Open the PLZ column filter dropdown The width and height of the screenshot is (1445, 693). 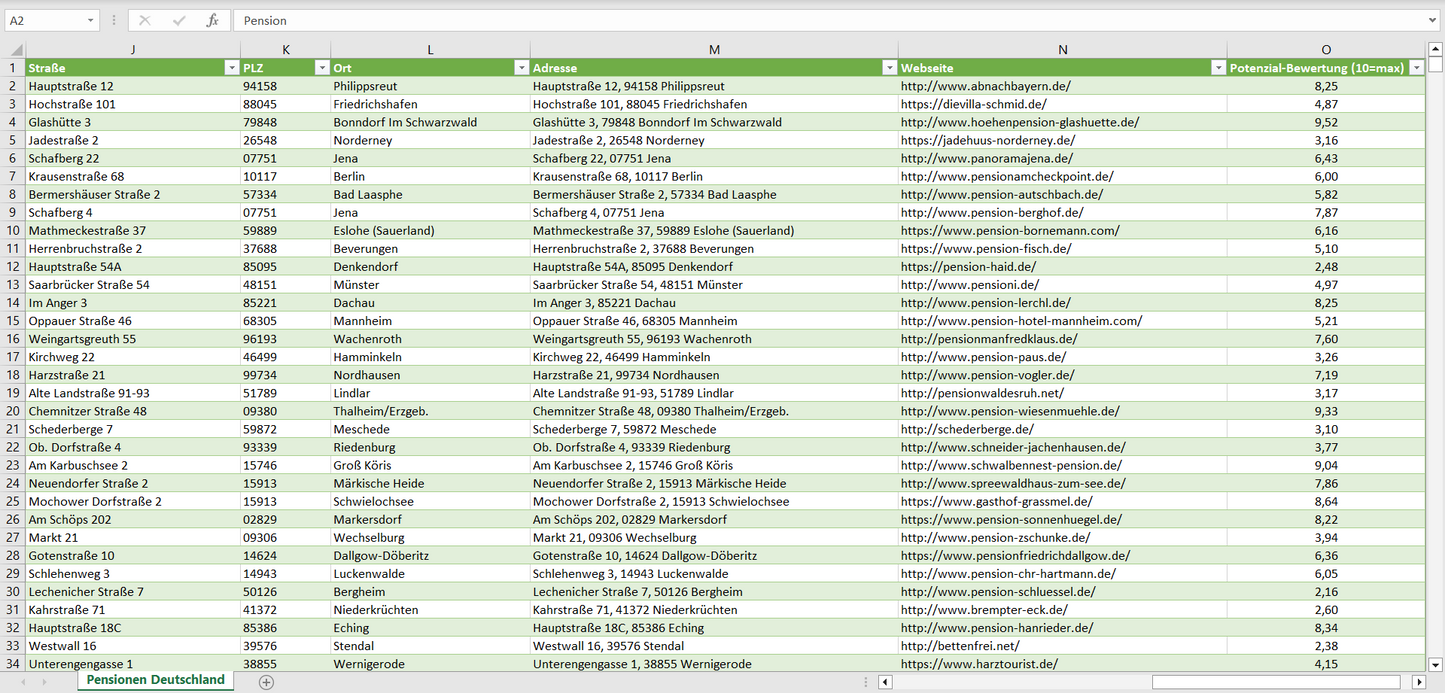coord(321,68)
